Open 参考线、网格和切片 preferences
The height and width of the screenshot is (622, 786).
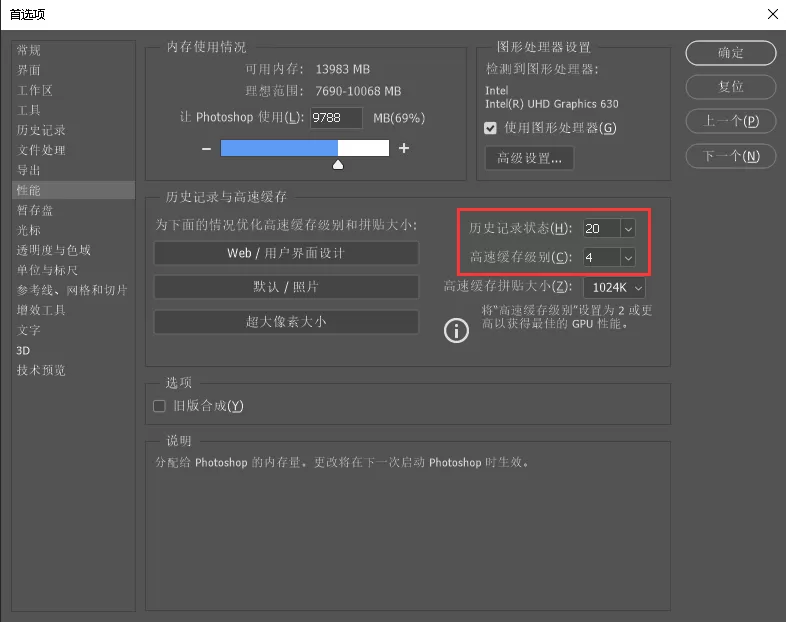point(72,290)
